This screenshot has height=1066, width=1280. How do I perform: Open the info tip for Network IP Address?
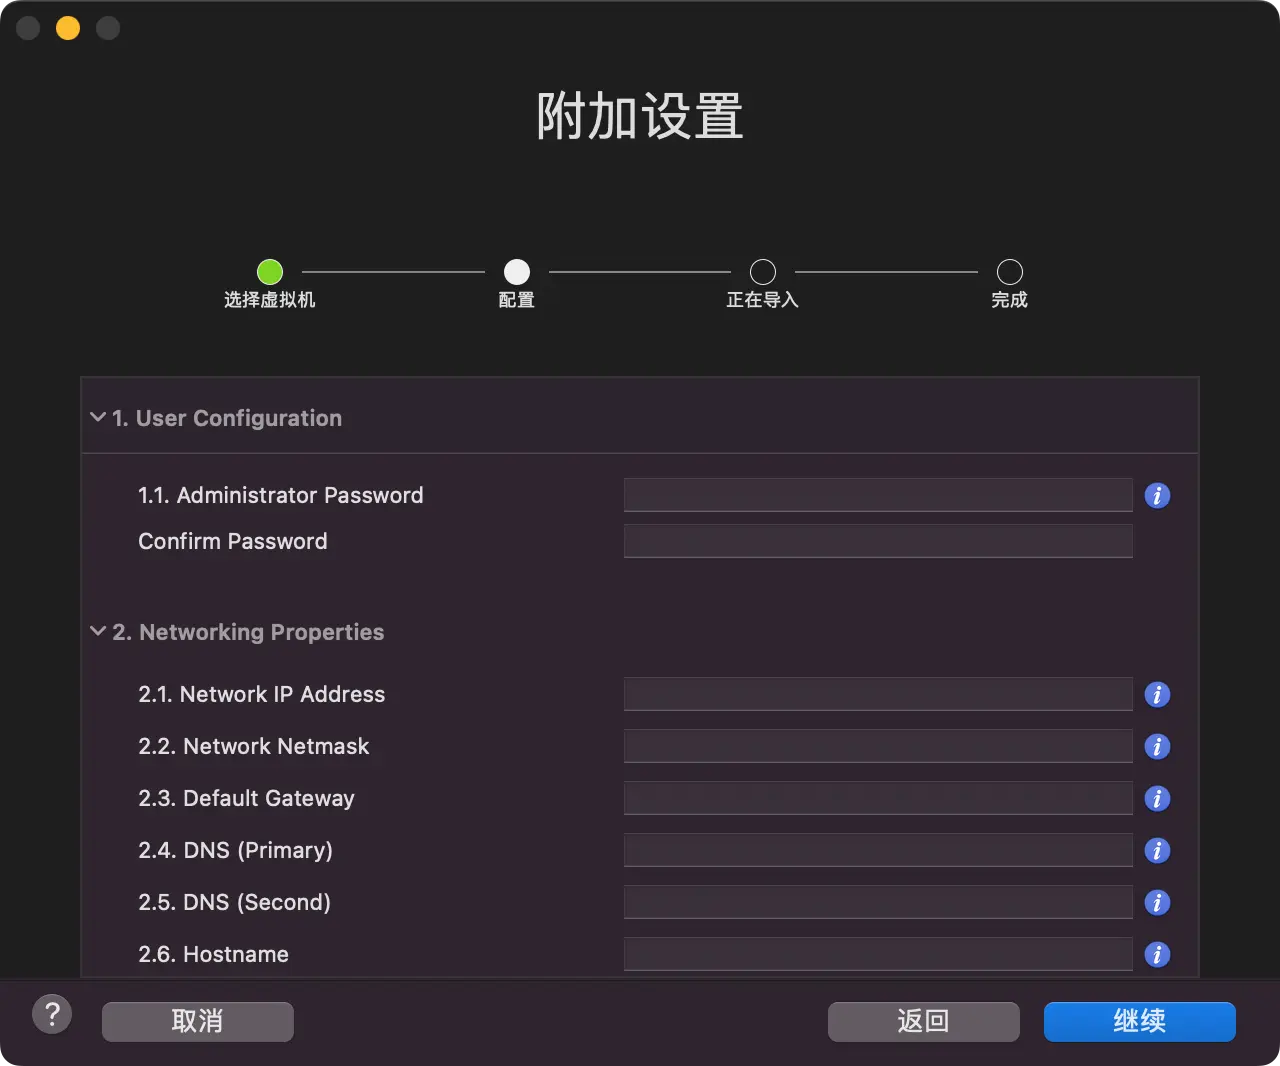tap(1157, 694)
